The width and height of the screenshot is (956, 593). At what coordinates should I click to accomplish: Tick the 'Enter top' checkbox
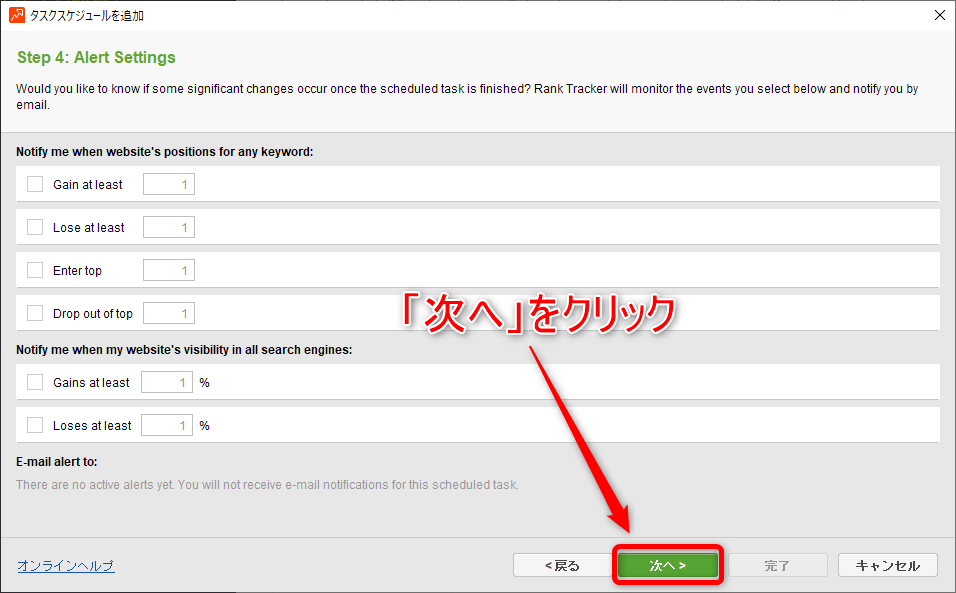pyautogui.click(x=35, y=270)
